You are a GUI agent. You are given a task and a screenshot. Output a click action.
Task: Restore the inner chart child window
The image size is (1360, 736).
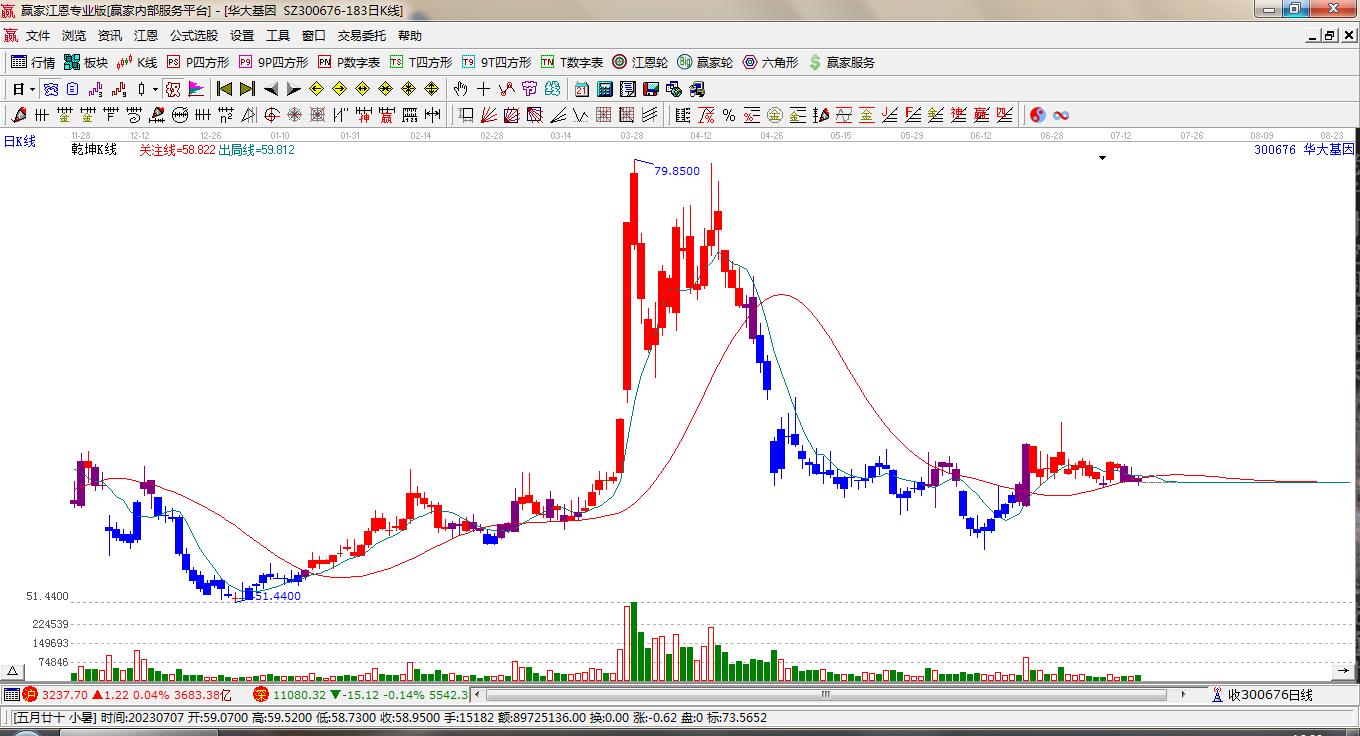click(x=1329, y=35)
